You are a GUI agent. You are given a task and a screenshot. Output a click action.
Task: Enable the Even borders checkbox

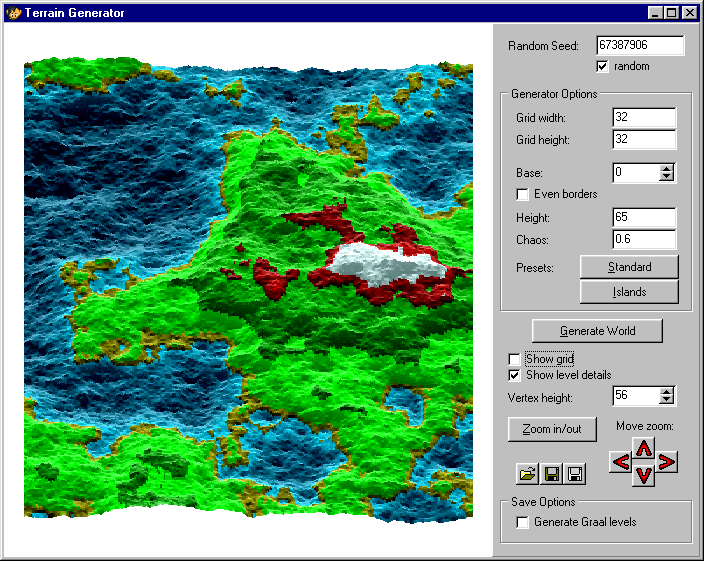tap(522, 194)
